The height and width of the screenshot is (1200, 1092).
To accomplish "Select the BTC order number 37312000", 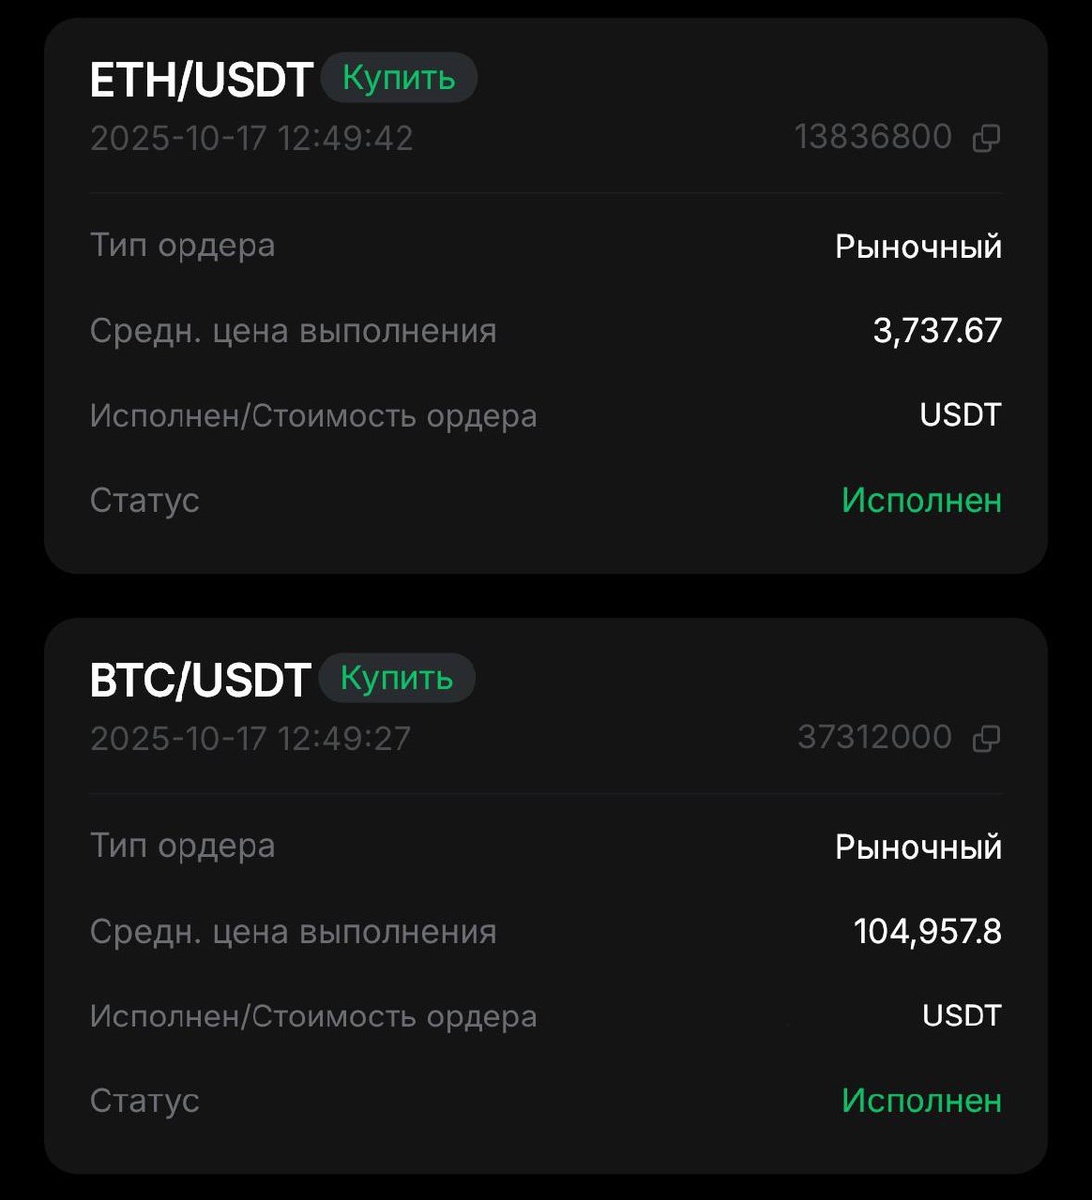I will point(875,738).
